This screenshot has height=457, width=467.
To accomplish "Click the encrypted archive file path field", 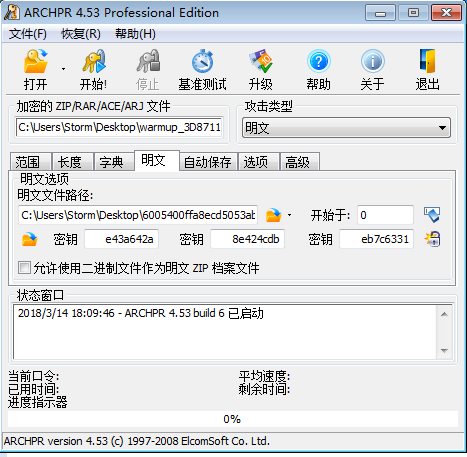I will click(119, 127).
